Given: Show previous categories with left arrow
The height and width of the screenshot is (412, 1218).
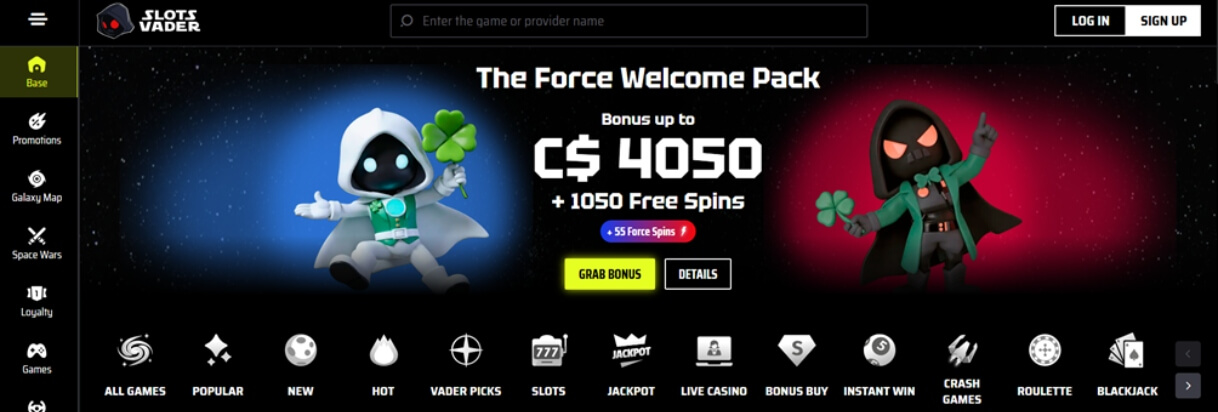Looking at the screenshot, I should (1188, 353).
